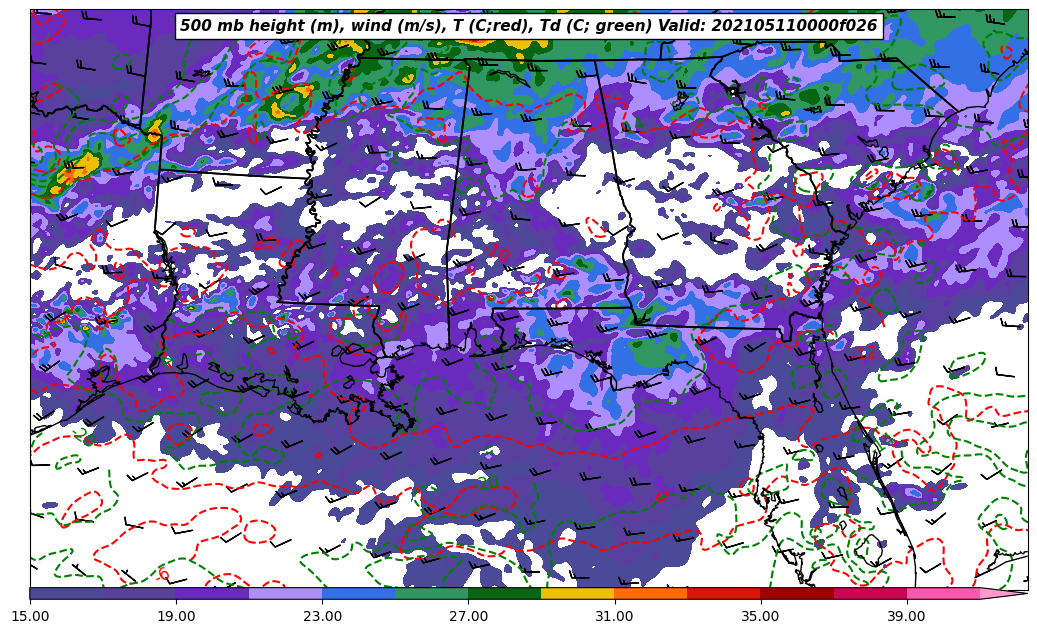Click the red -6 contour label near bottom
Screen dimensions: 1037x633
pyautogui.click(x=163, y=574)
